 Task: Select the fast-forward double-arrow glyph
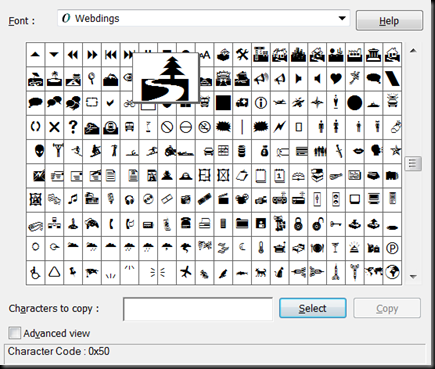tap(92, 55)
